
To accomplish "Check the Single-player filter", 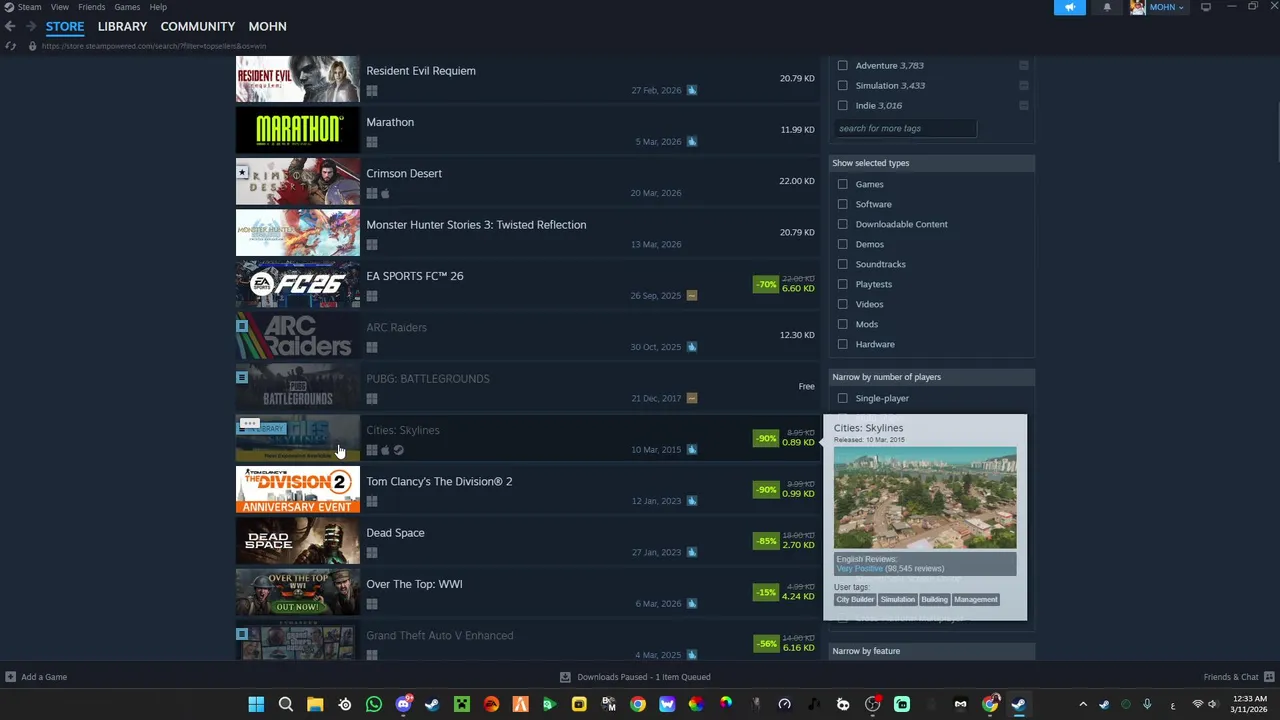I will point(842,398).
